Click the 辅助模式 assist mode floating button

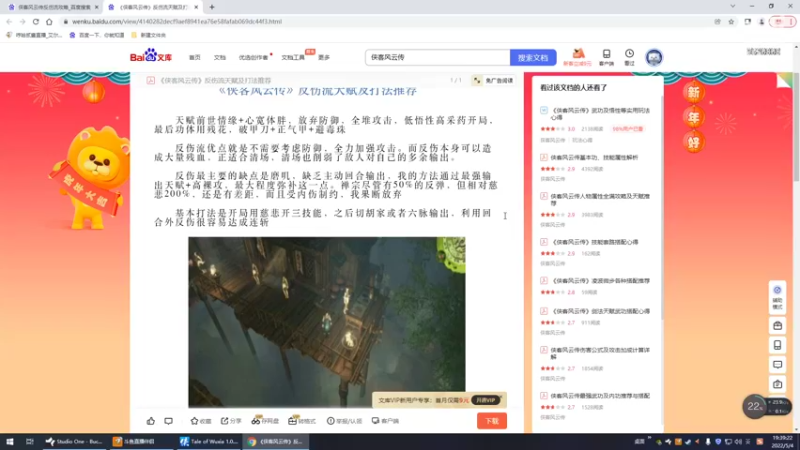tap(777, 296)
